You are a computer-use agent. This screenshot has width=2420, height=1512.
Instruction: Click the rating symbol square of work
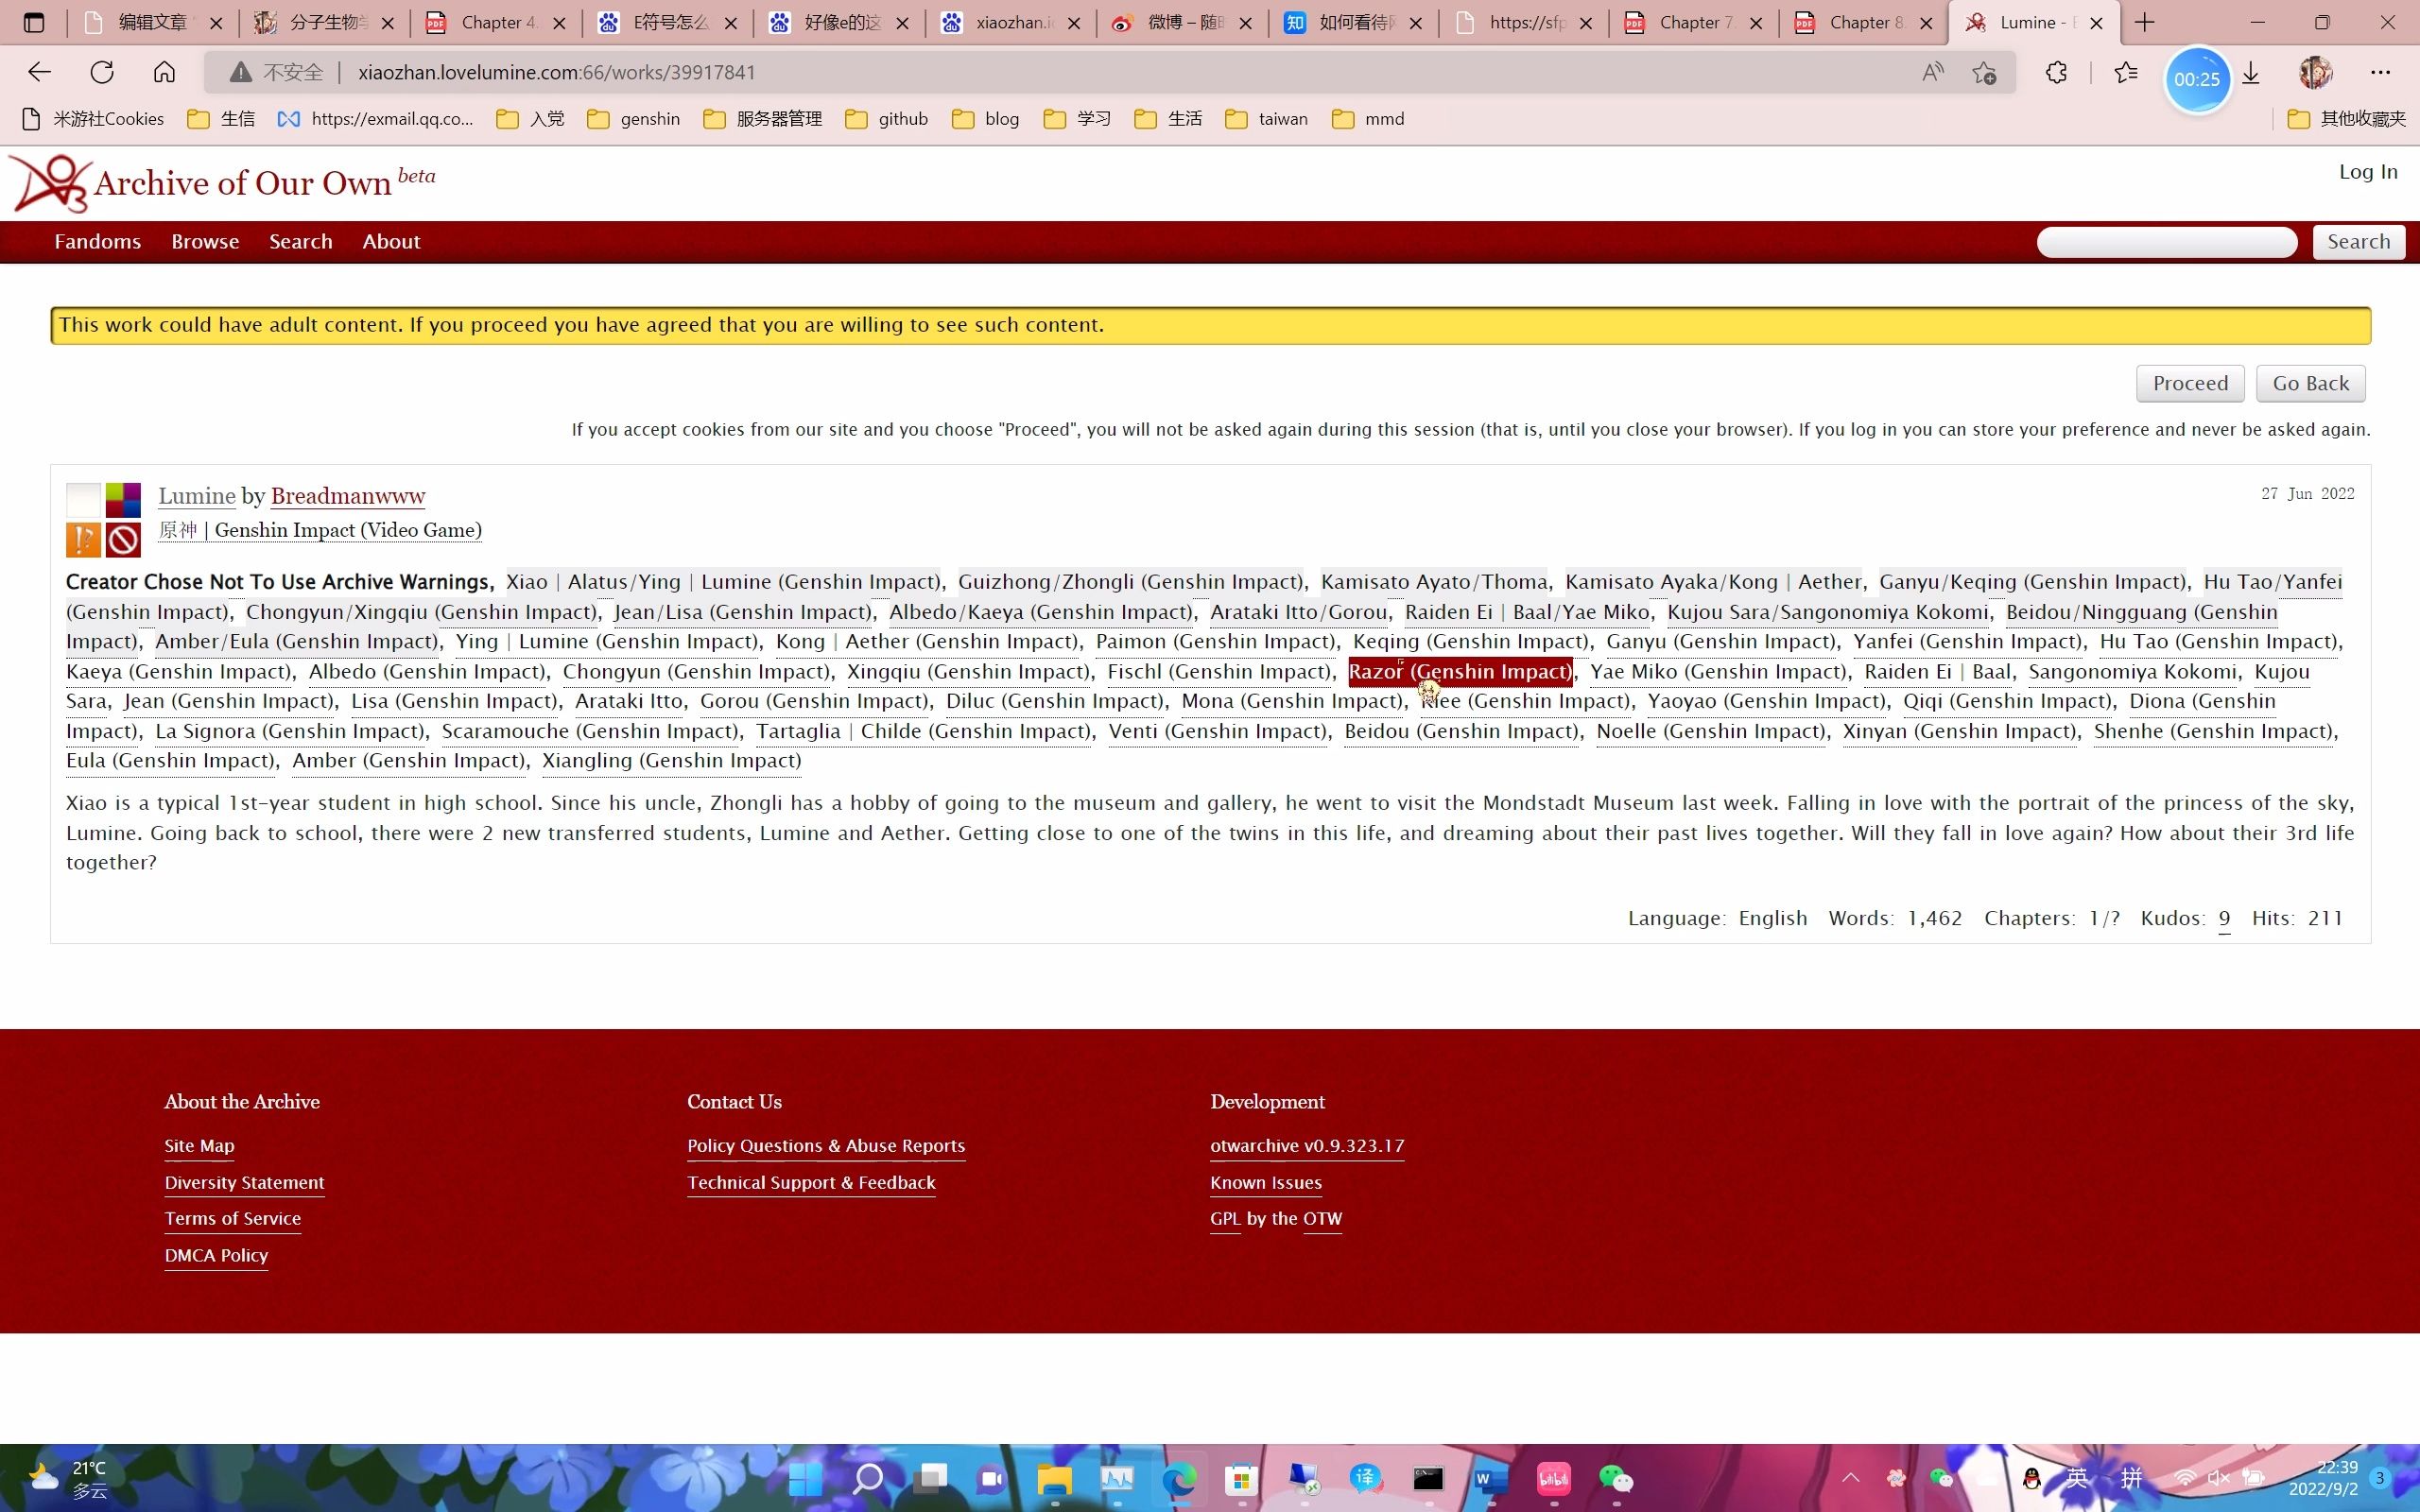pos(83,499)
